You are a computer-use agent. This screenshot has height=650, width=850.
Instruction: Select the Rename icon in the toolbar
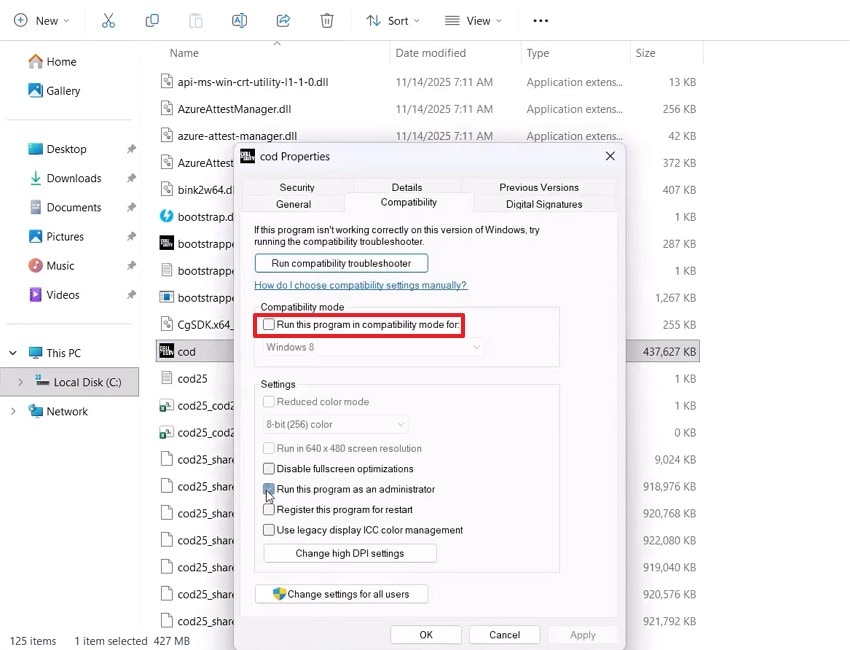[239, 20]
